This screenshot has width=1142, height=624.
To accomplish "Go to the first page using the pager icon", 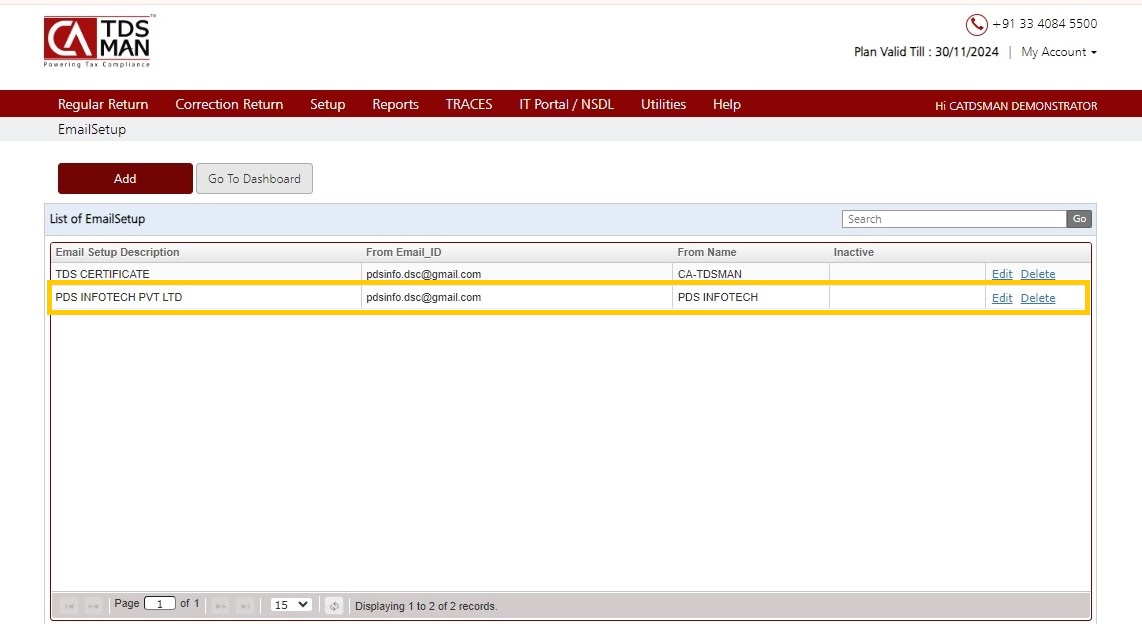I will coord(69,606).
